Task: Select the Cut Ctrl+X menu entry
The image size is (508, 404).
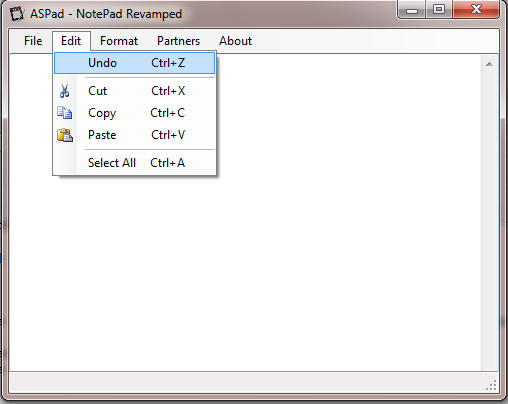Action: pyautogui.click(x=134, y=91)
